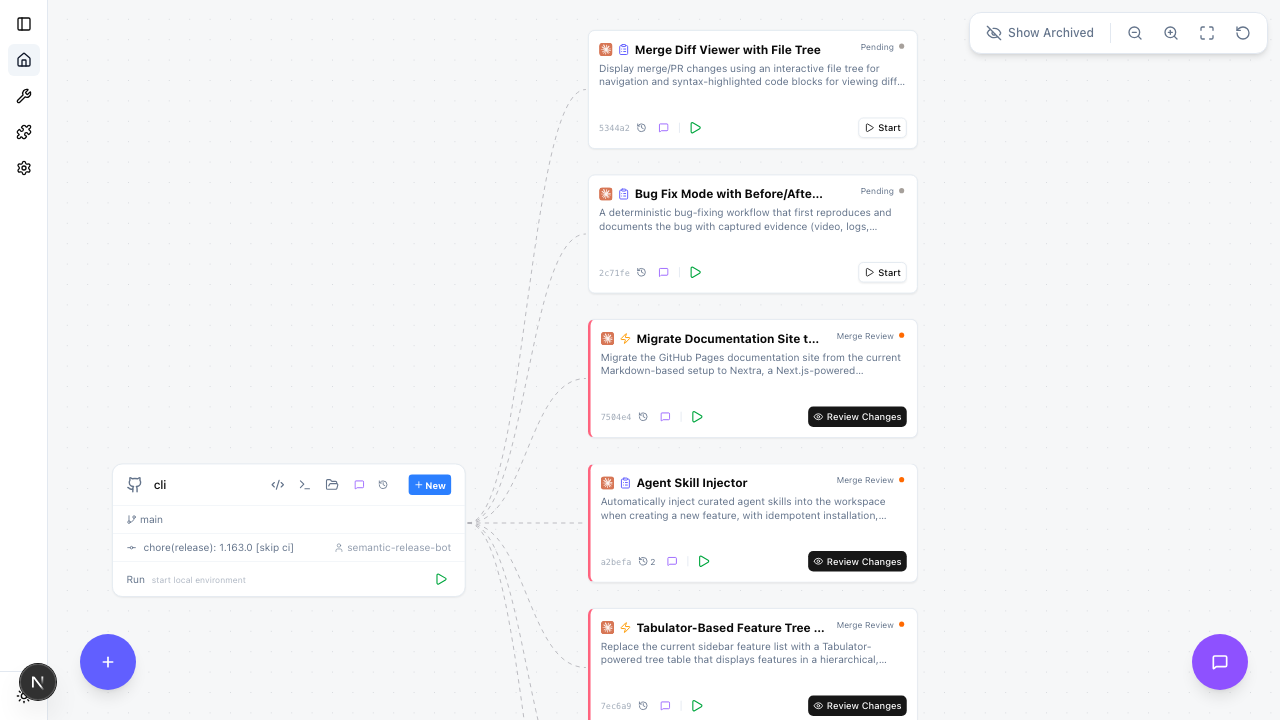This screenshot has height=720, width=1280.
Task: Click Bug Fix Mode green play icon
Action: tap(696, 272)
